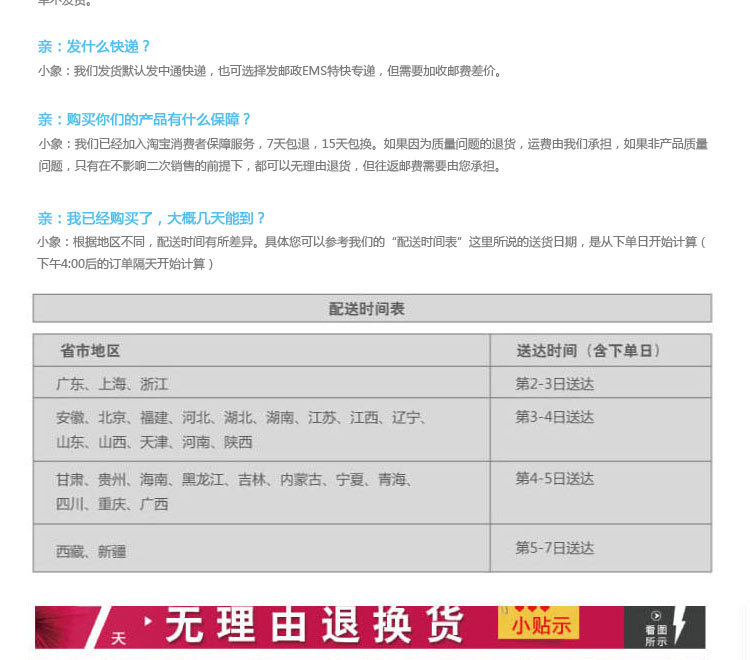The width and height of the screenshot is (750, 660).
Task: Select the region row starting with 安徽、北京
Action: tap(240, 429)
